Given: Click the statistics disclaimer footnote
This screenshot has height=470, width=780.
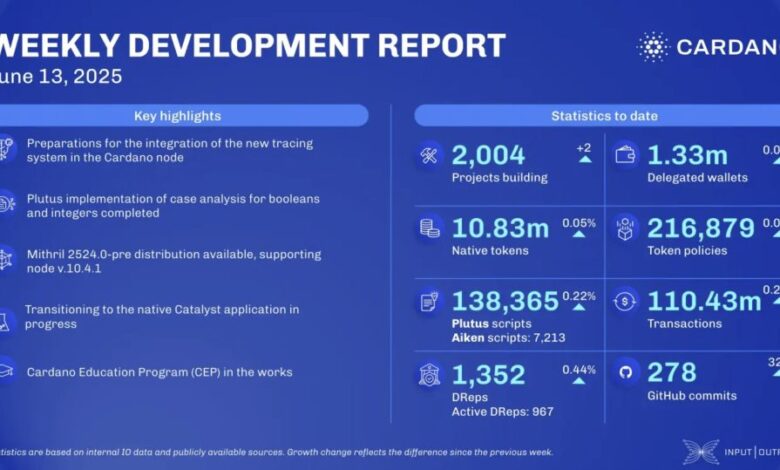Looking at the screenshot, I should [x=276, y=453].
